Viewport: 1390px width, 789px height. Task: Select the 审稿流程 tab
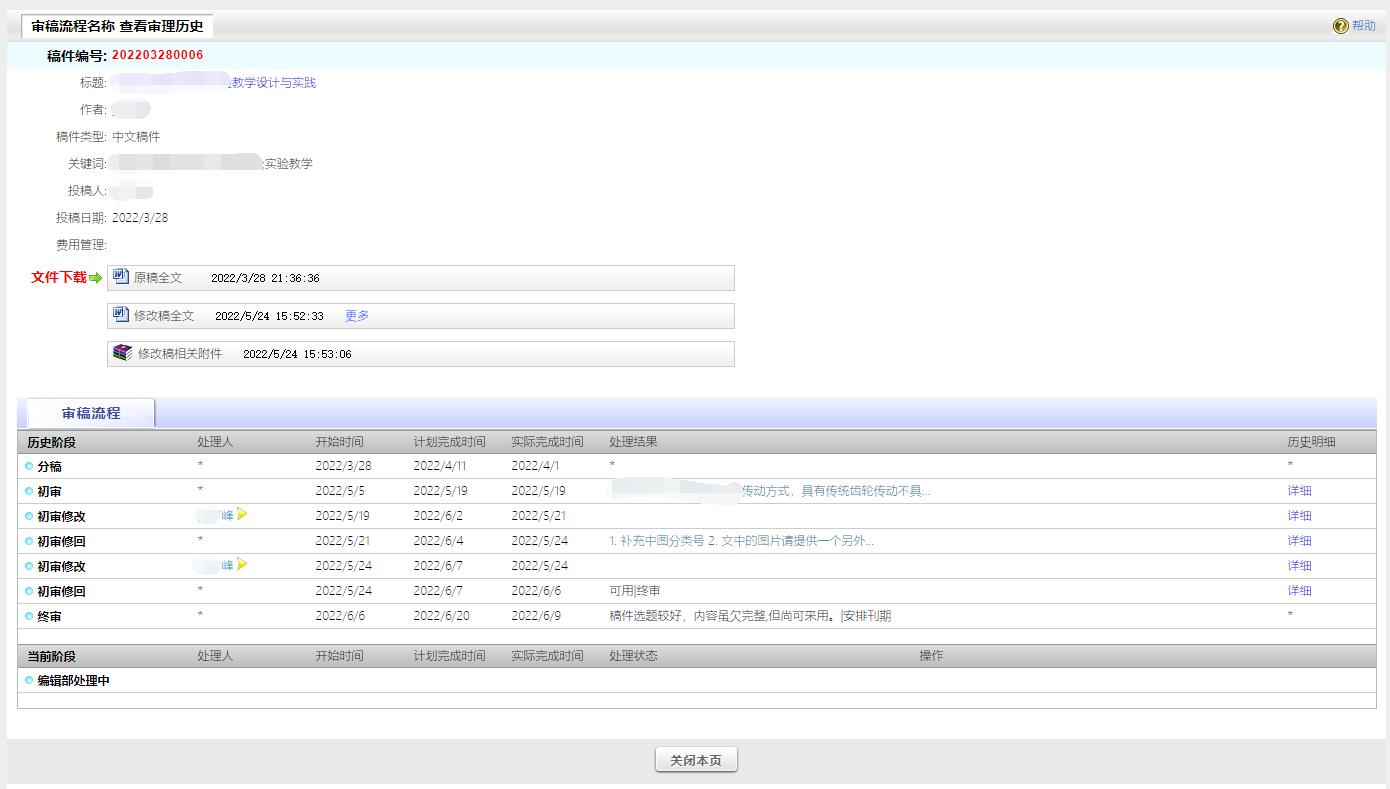91,413
